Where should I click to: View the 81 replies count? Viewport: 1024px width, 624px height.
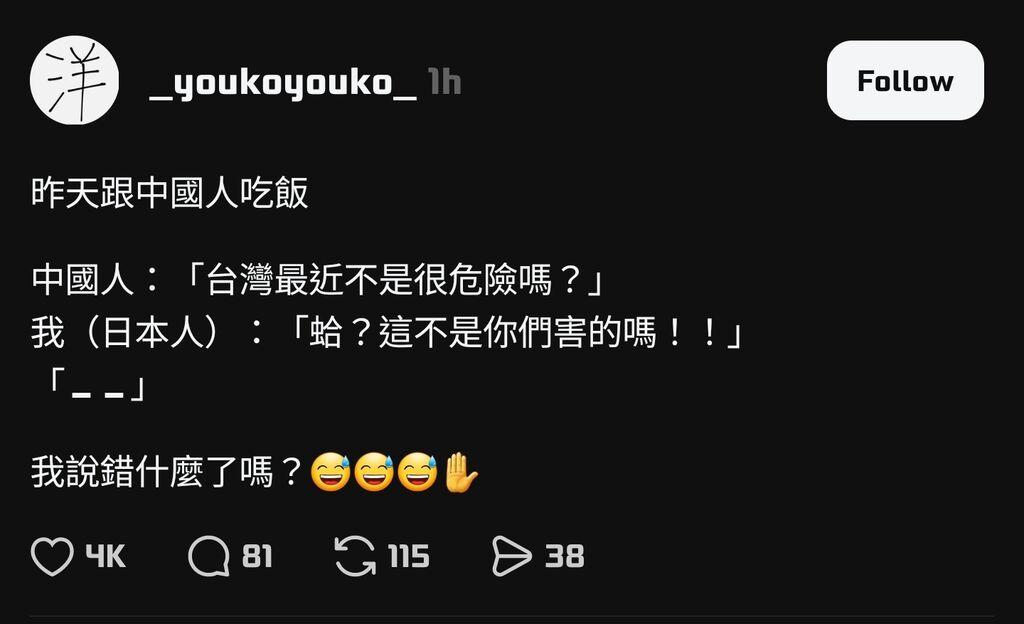click(x=257, y=556)
